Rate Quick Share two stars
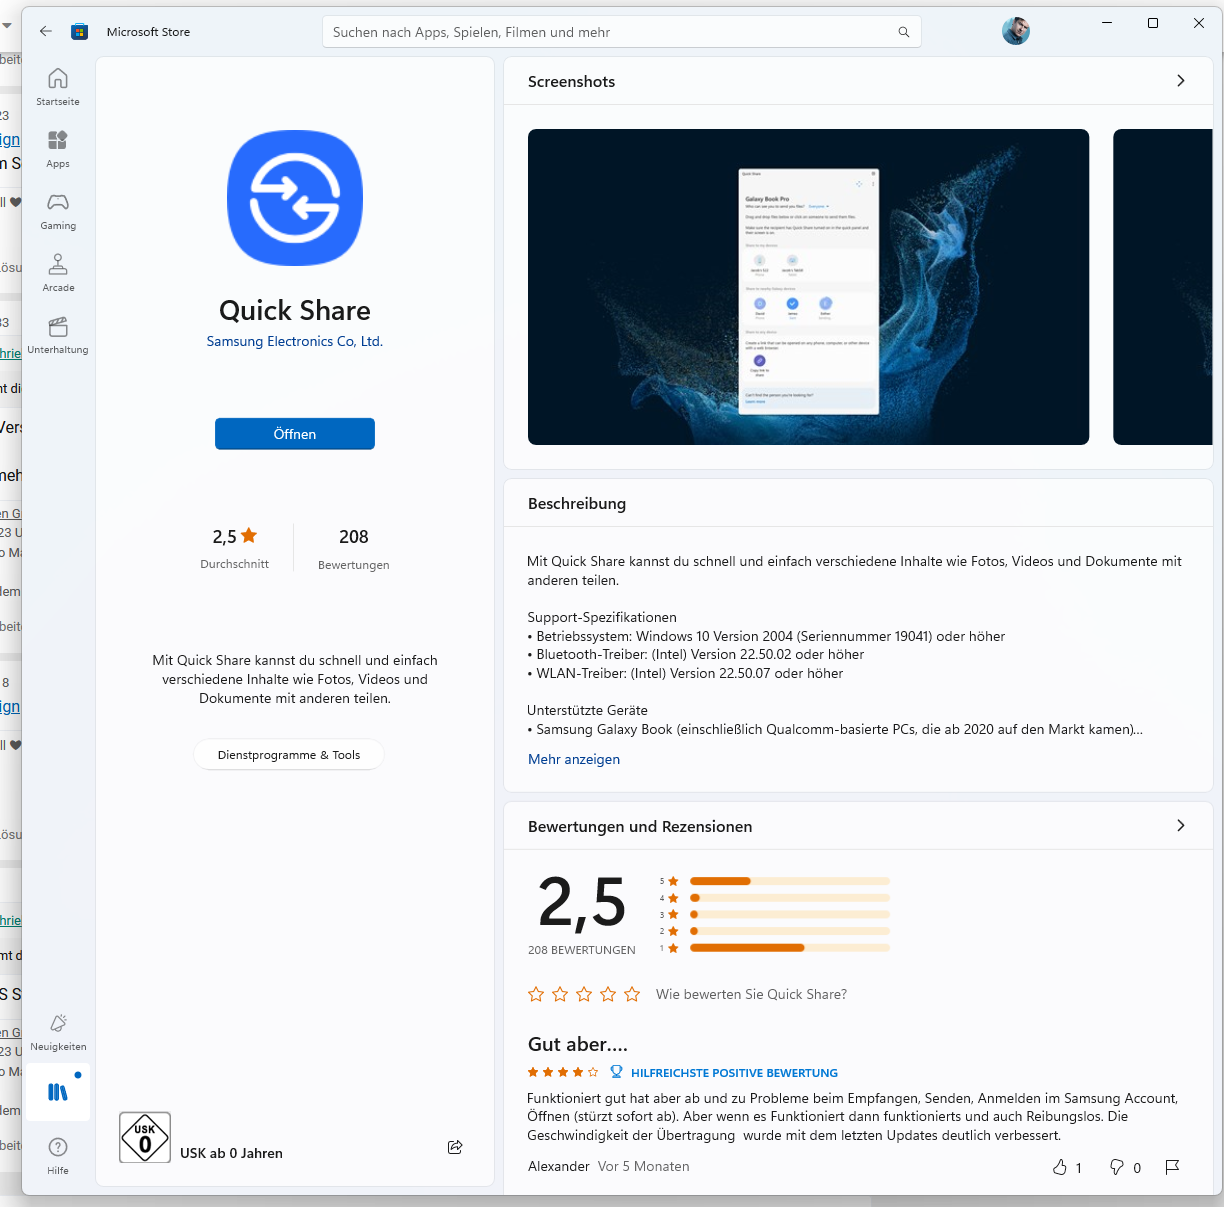 coord(560,994)
